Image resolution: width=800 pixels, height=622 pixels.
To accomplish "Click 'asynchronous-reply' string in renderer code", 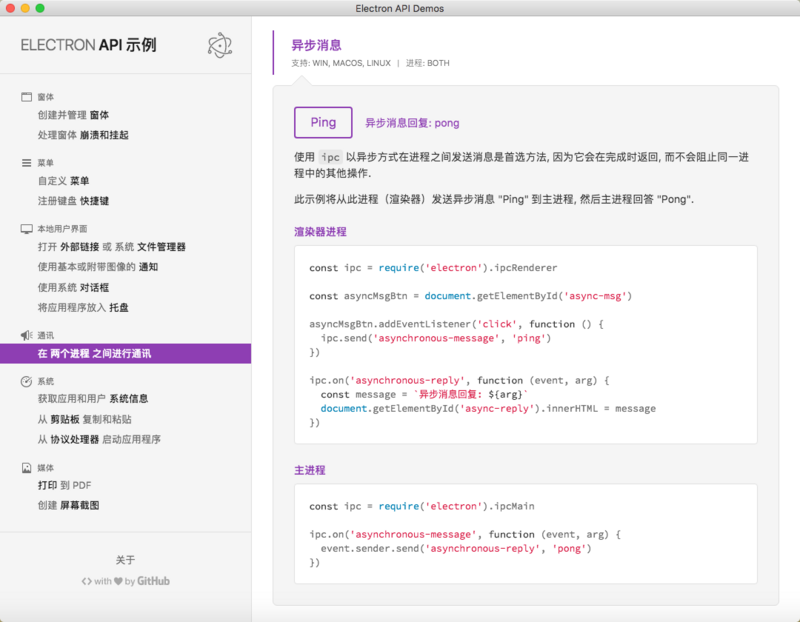I will click(408, 381).
